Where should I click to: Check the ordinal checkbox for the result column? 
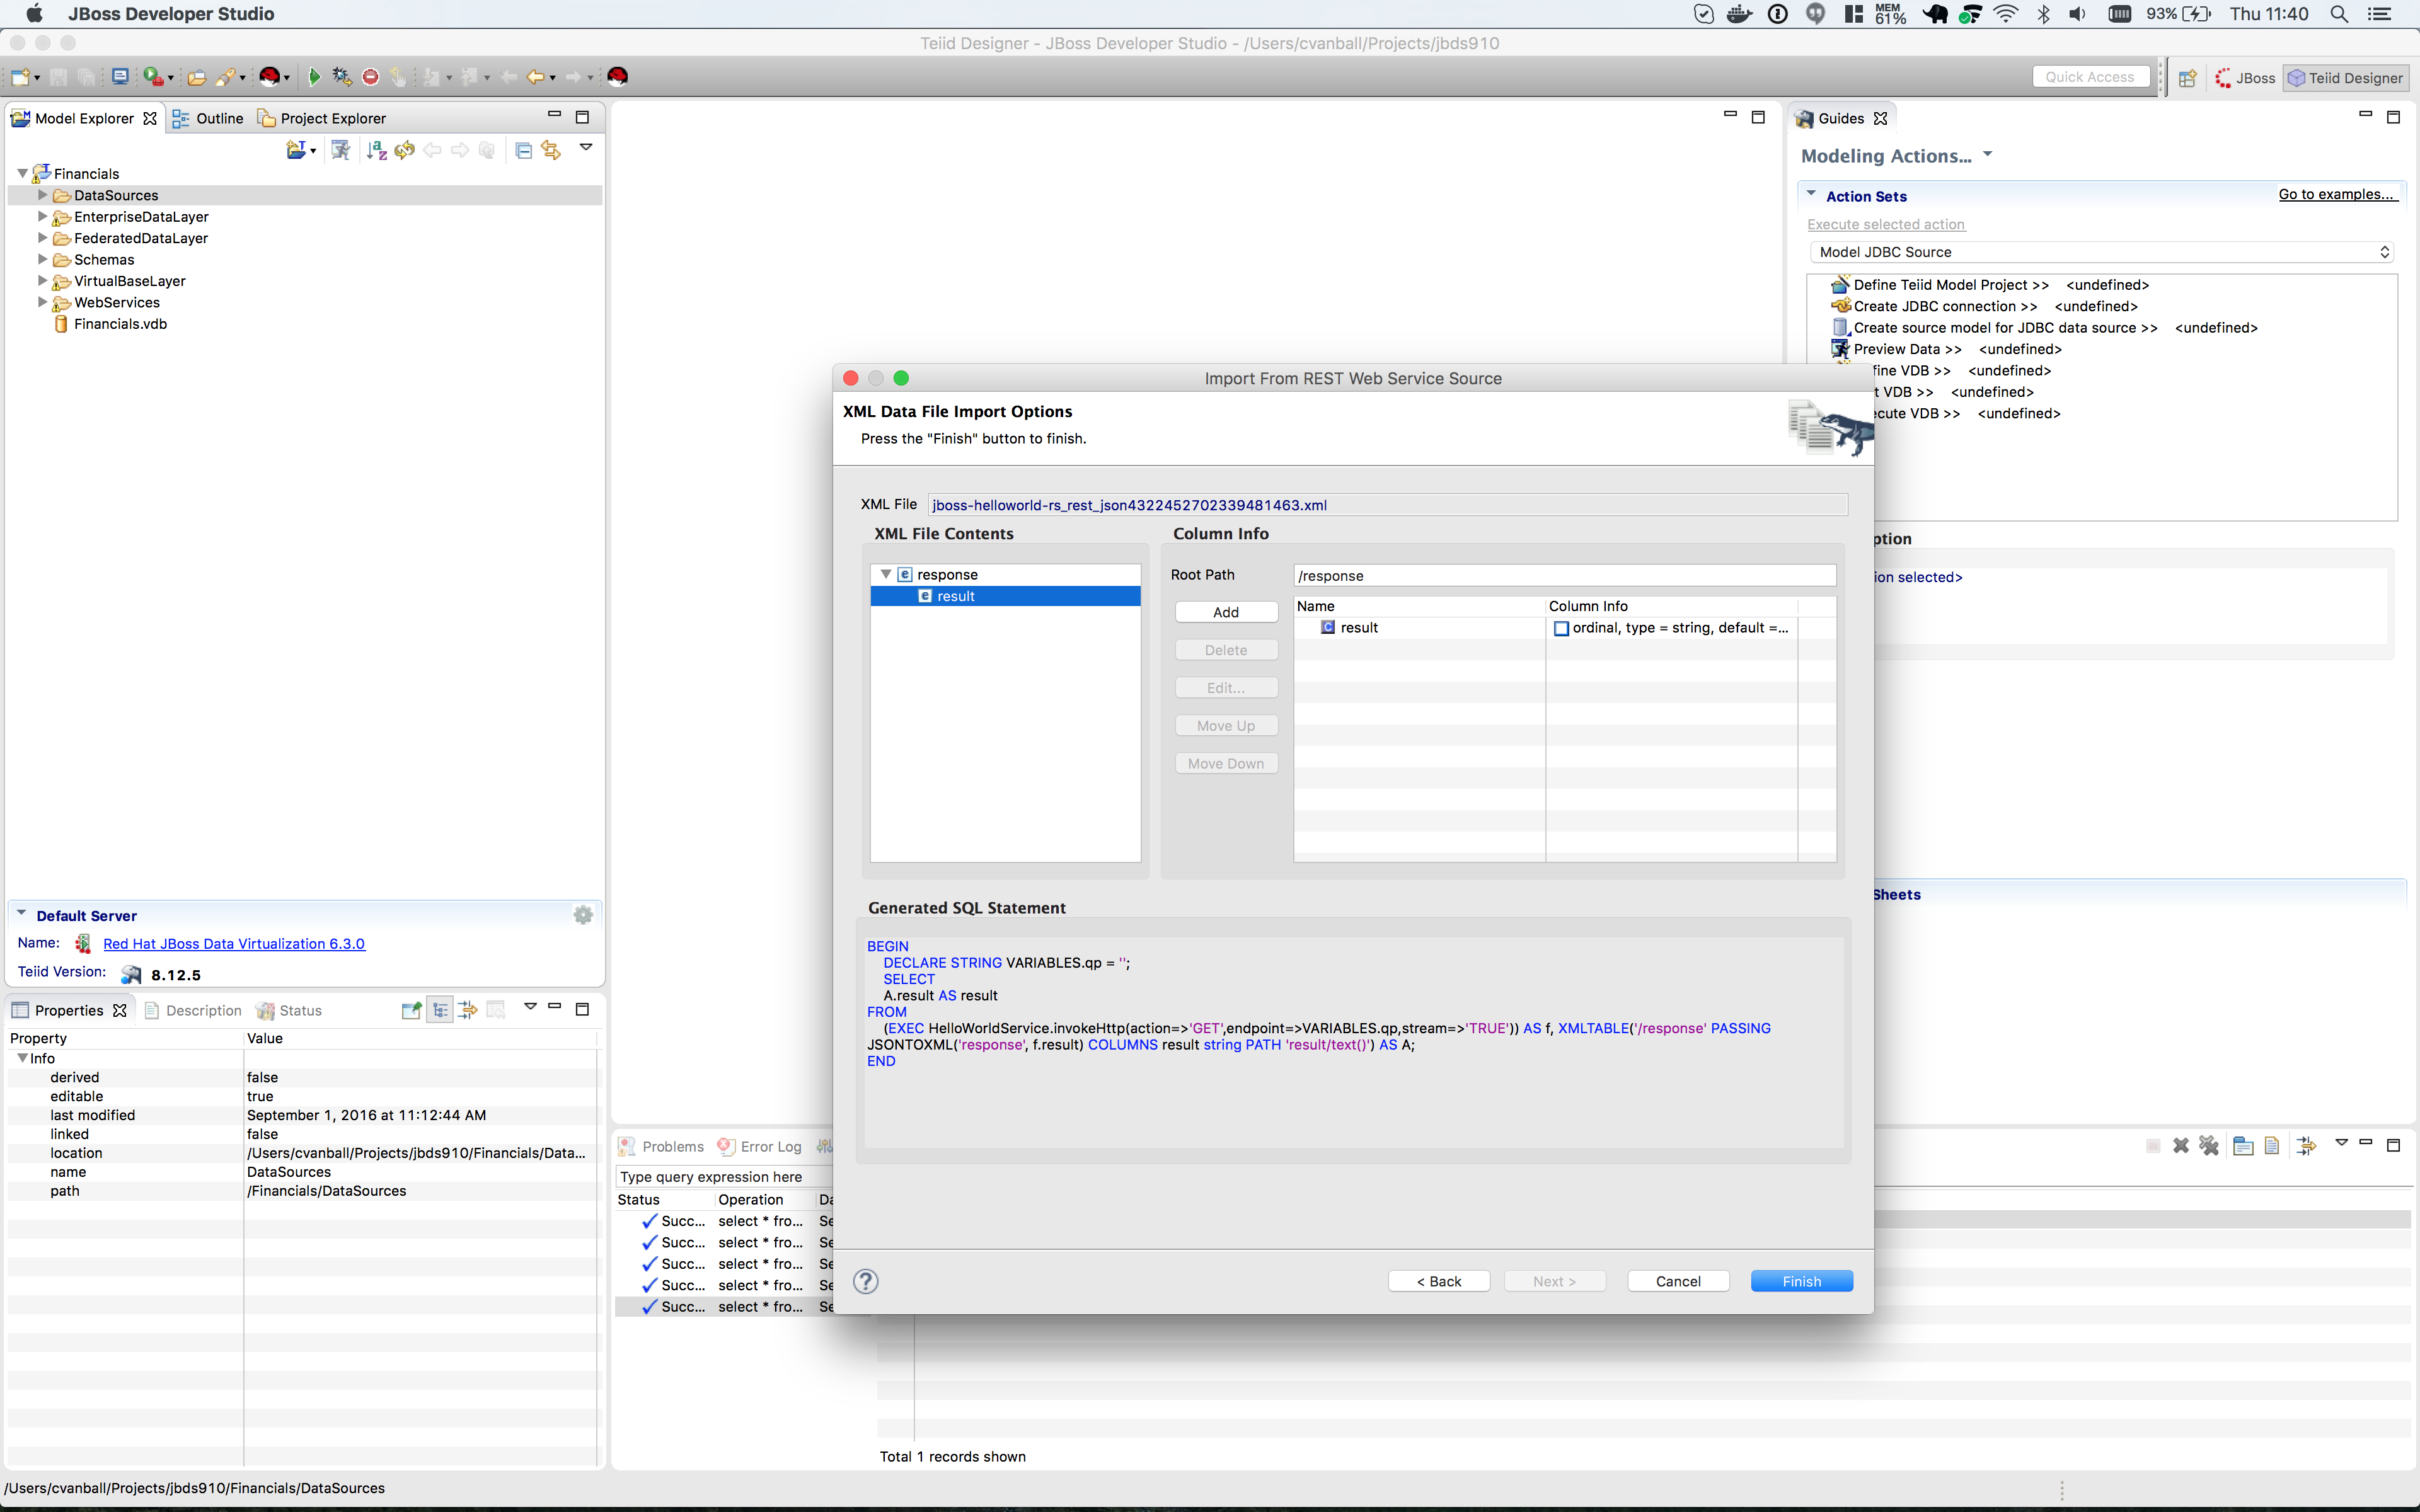pos(1561,628)
